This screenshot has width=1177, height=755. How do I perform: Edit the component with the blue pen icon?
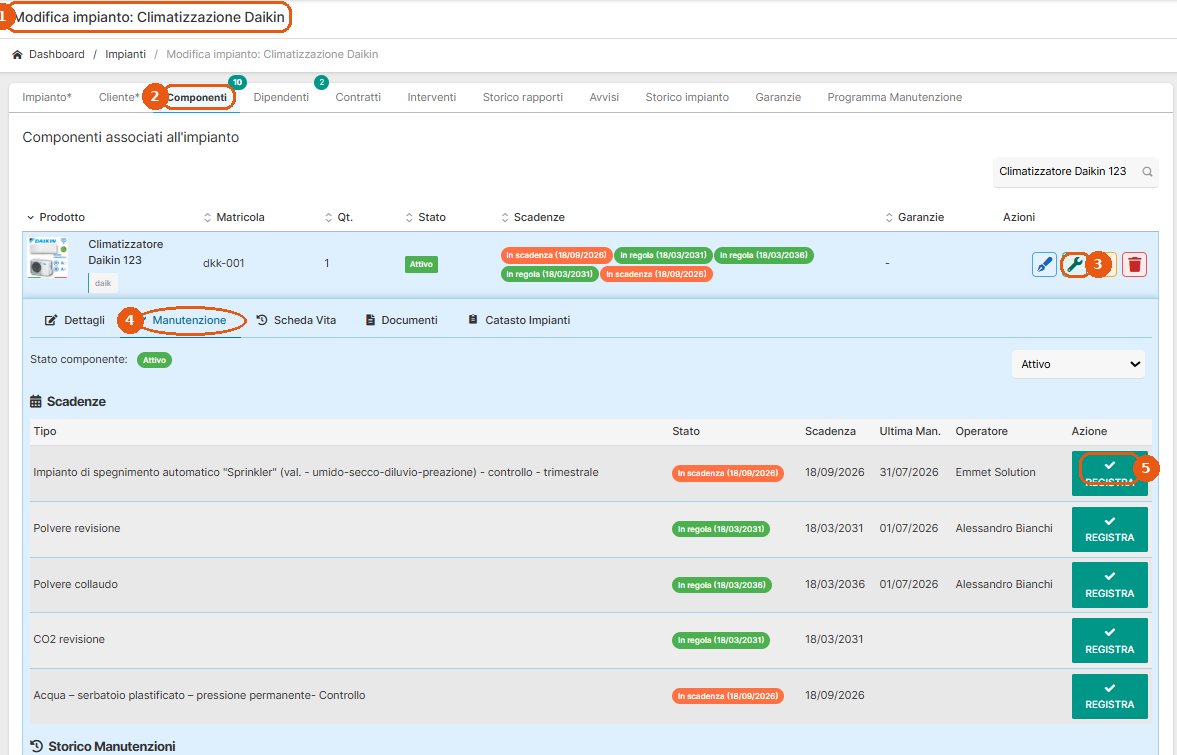coord(1044,264)
